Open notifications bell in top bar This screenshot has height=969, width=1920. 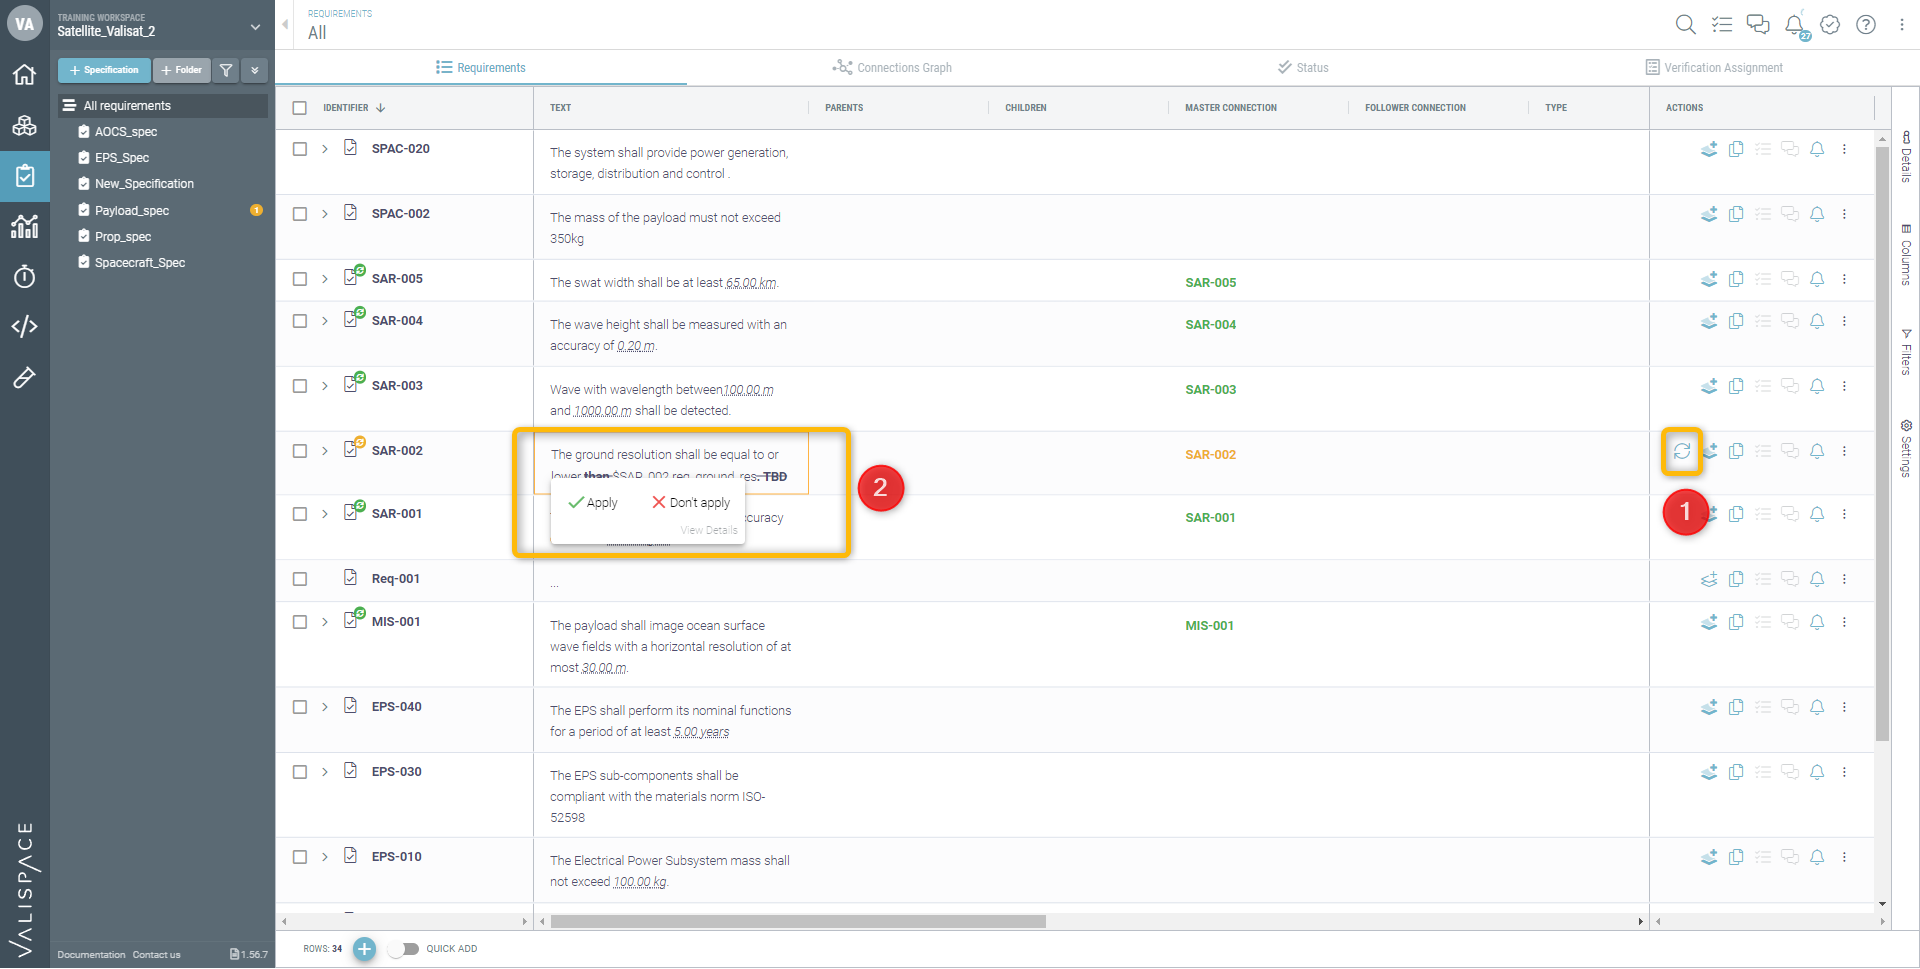click(1795, 25)
